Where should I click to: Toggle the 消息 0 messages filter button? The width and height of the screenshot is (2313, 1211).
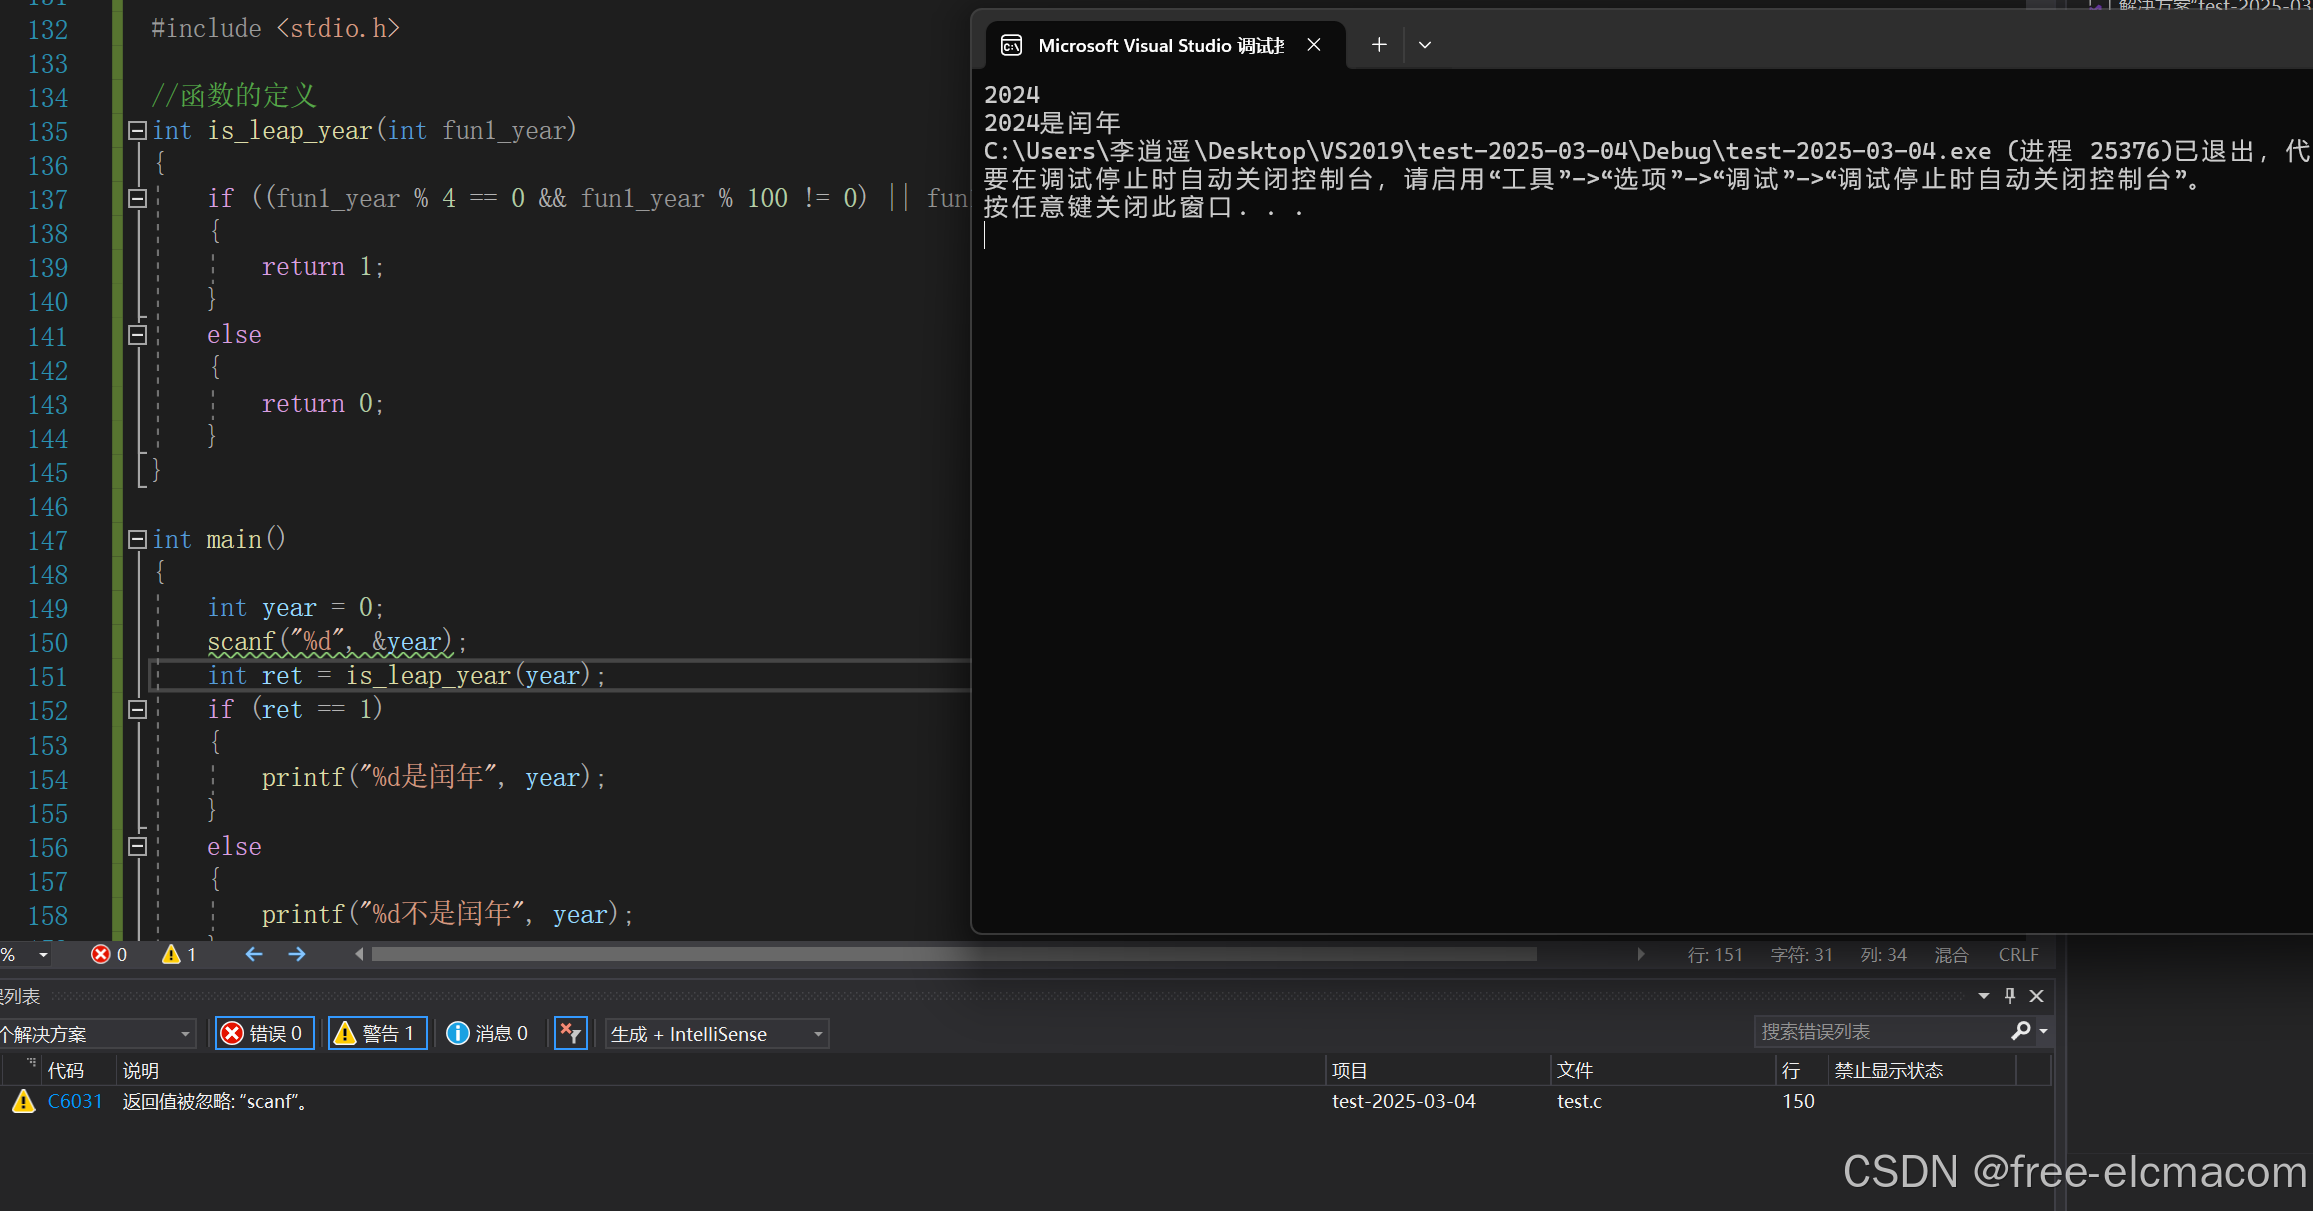pyautogui.click(x=487, y=1033)
